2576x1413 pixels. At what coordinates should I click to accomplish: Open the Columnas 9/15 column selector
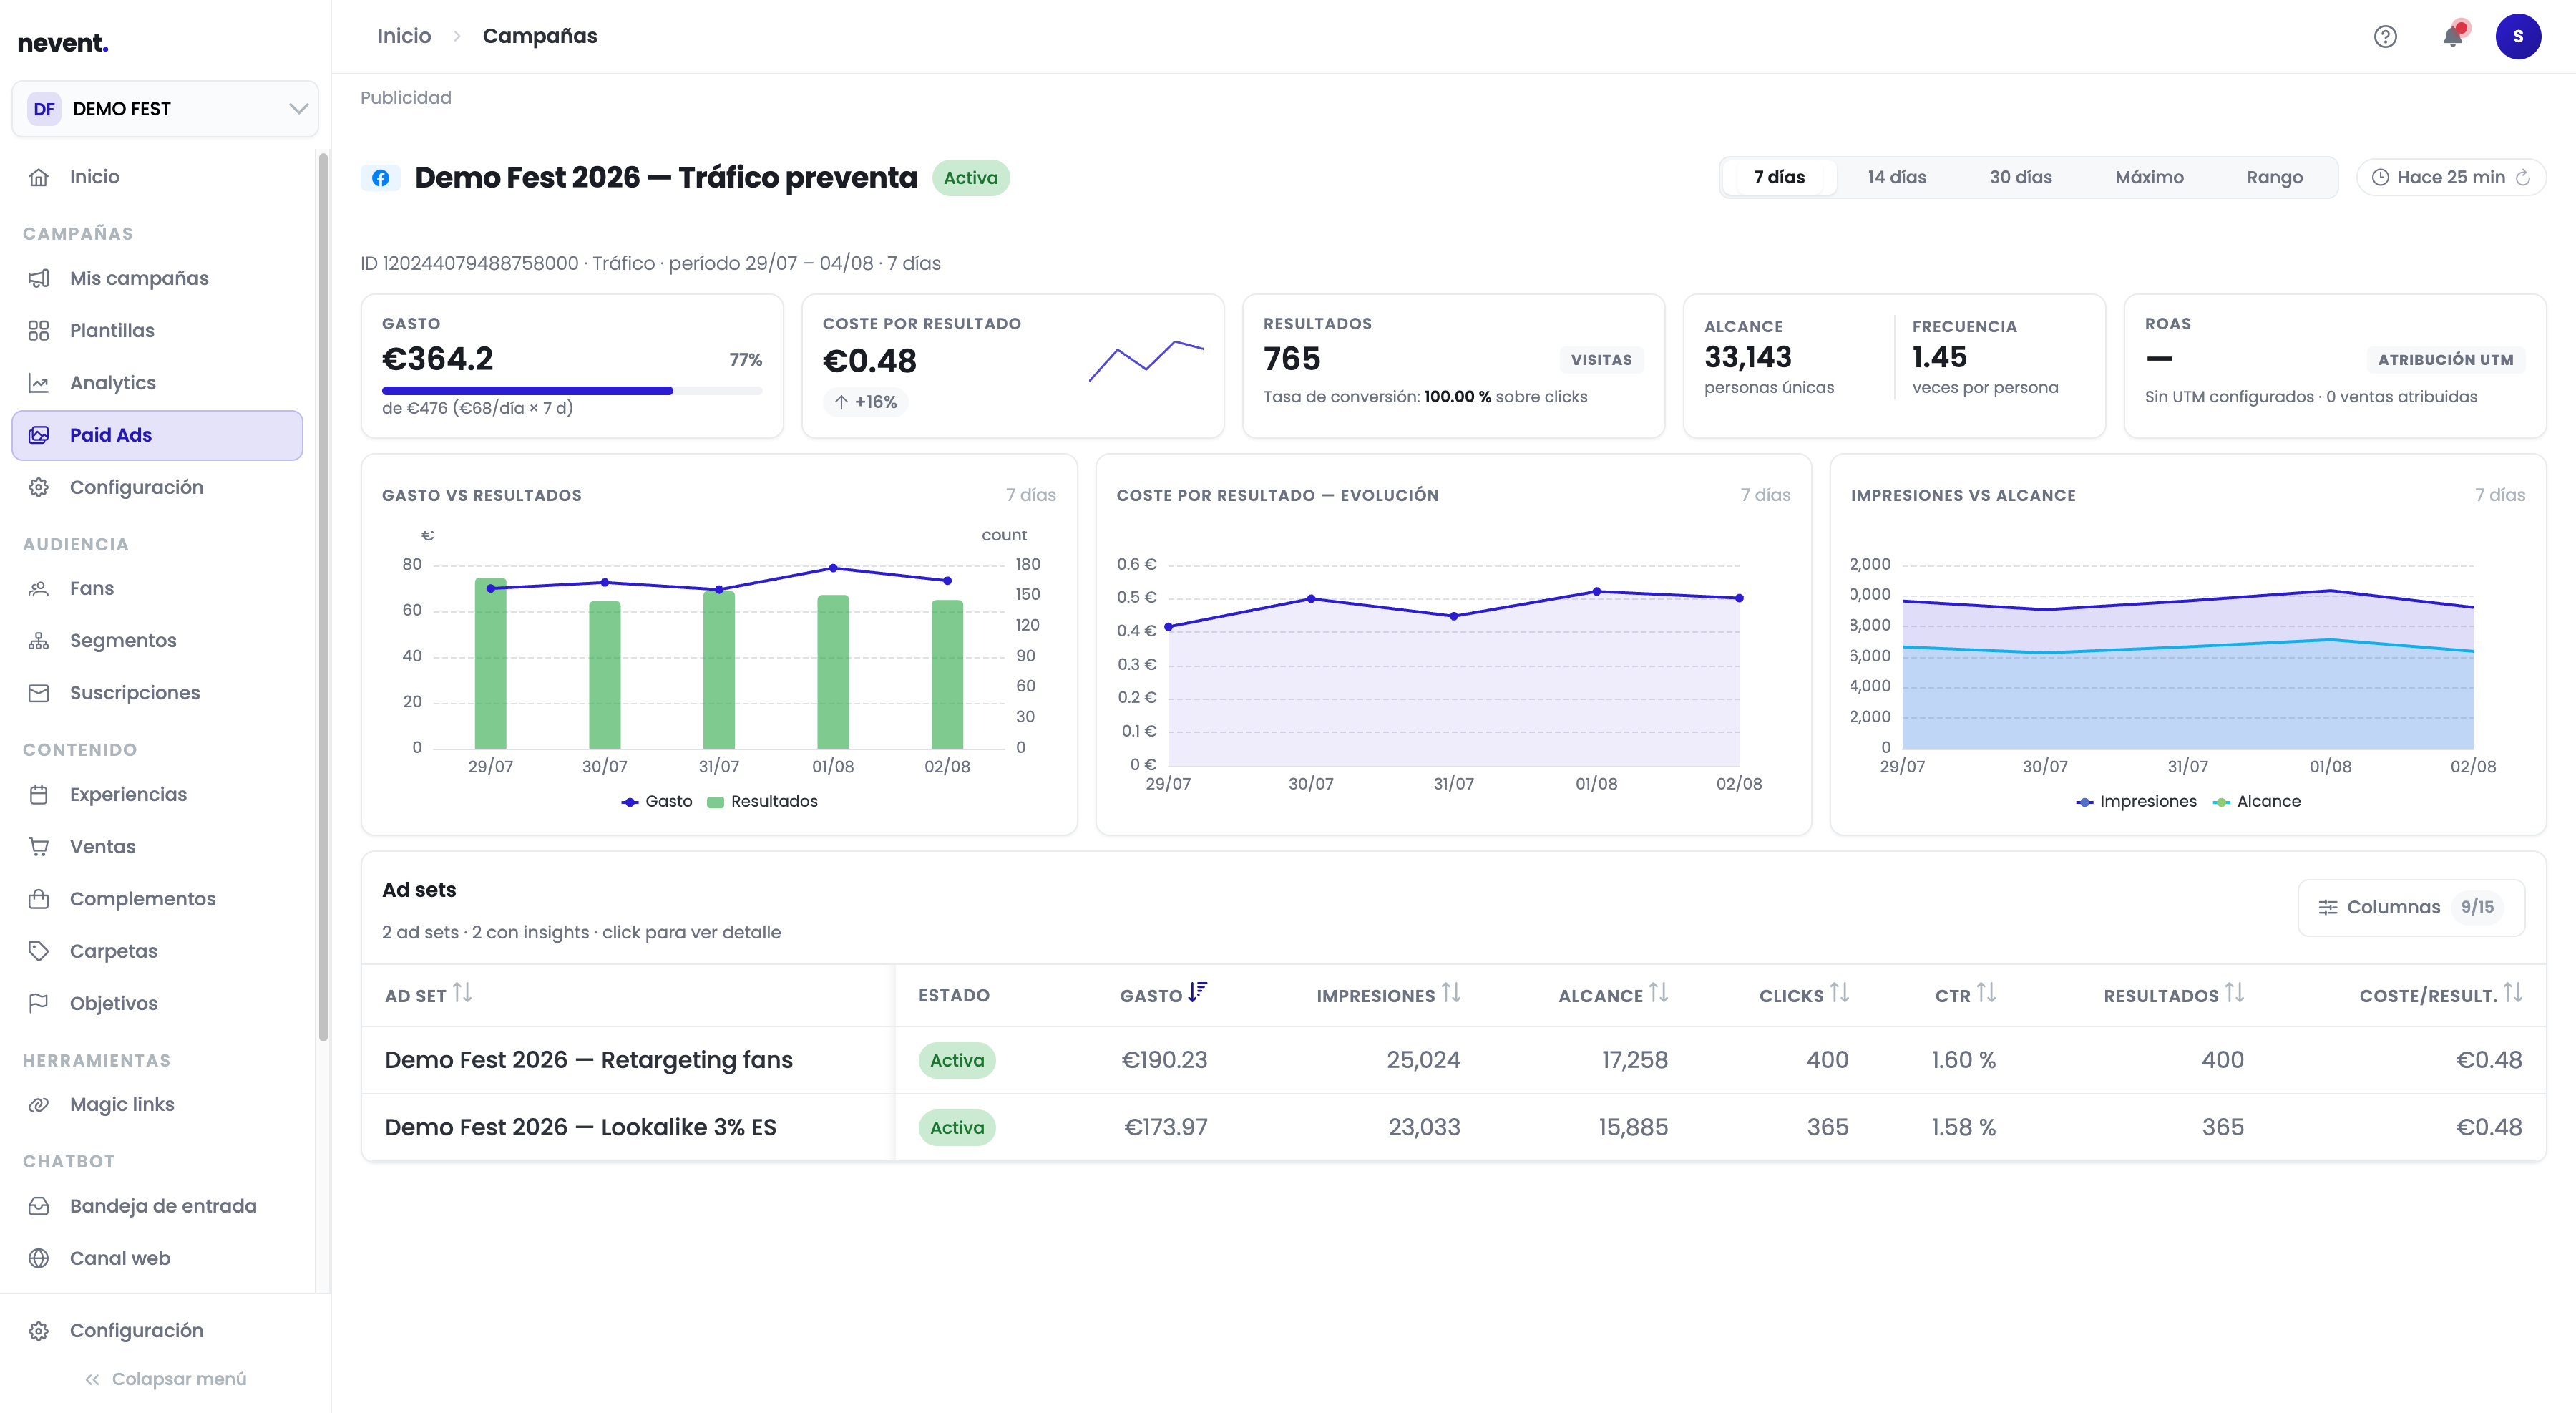[x=2411, y=908]
